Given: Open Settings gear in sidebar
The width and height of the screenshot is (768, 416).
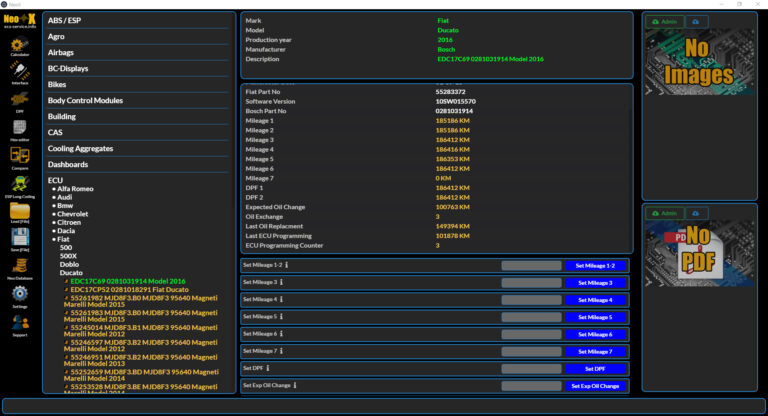Looking at the screenshot, I should click(x=19, y=294).
